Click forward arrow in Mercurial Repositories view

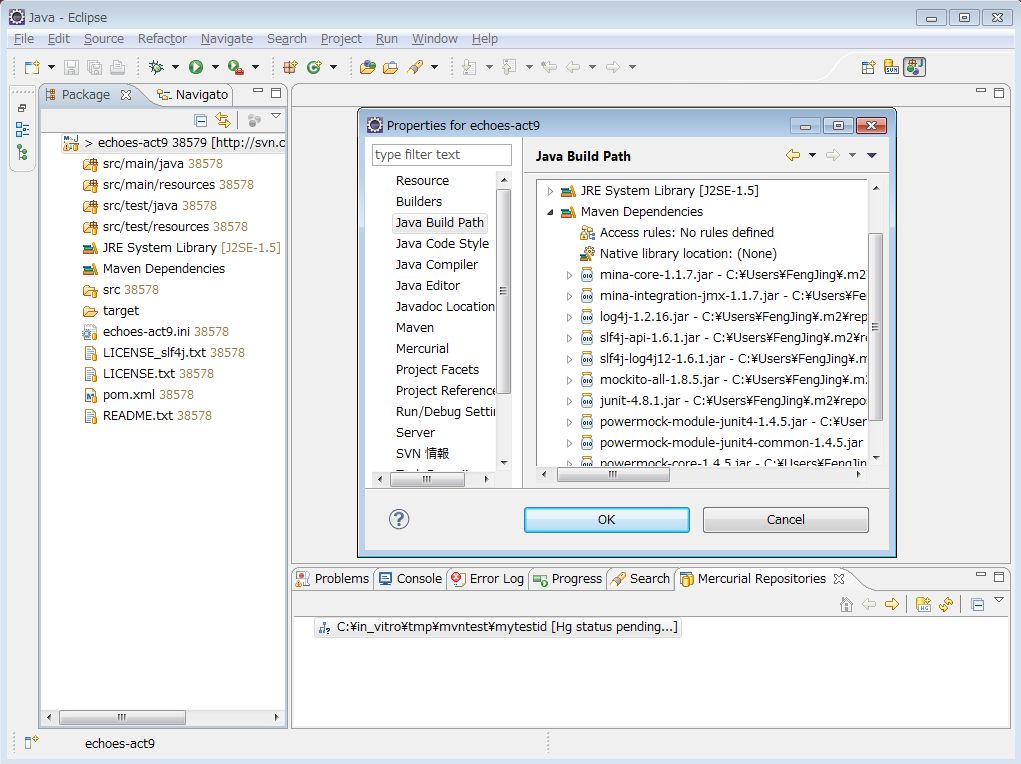click(x=892, y=604)
